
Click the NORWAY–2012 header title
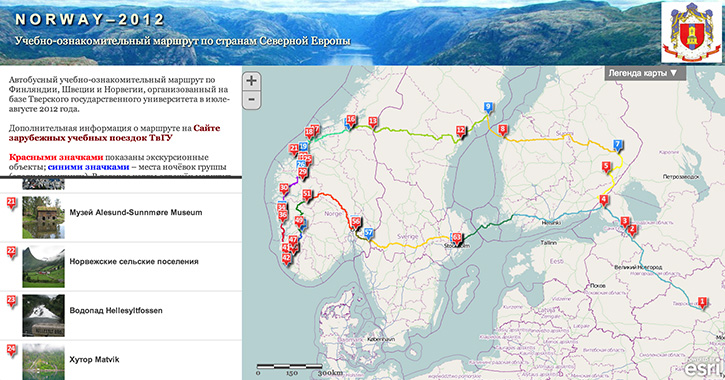90,20
